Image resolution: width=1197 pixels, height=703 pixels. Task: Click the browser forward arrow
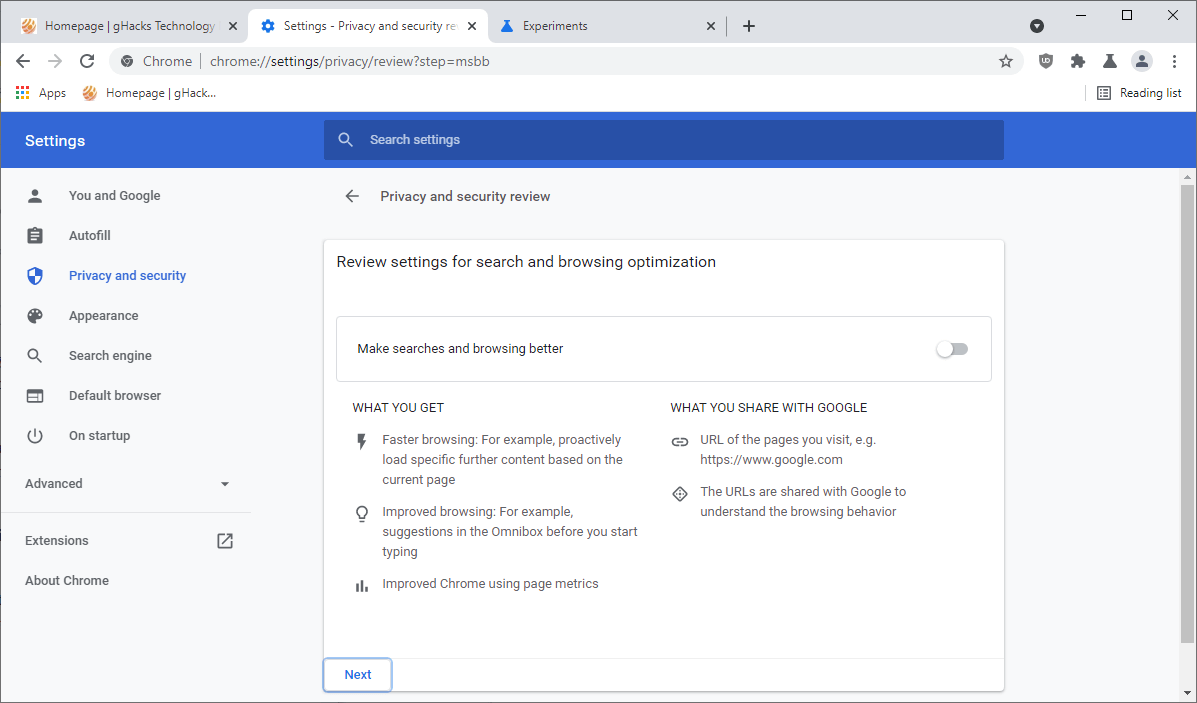click(55, 61)
